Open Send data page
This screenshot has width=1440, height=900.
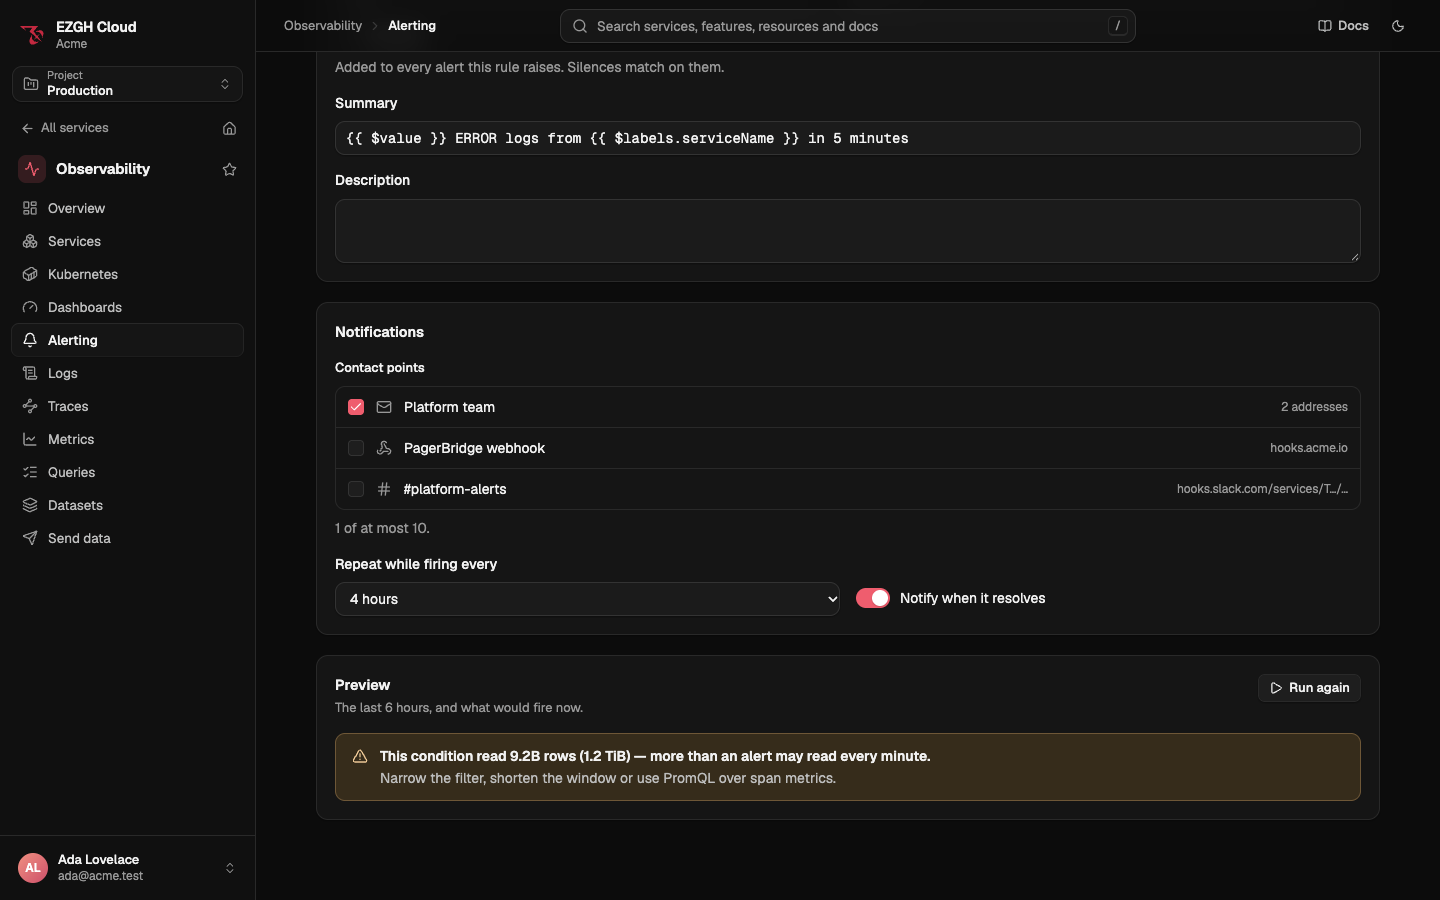coord(127,538)
